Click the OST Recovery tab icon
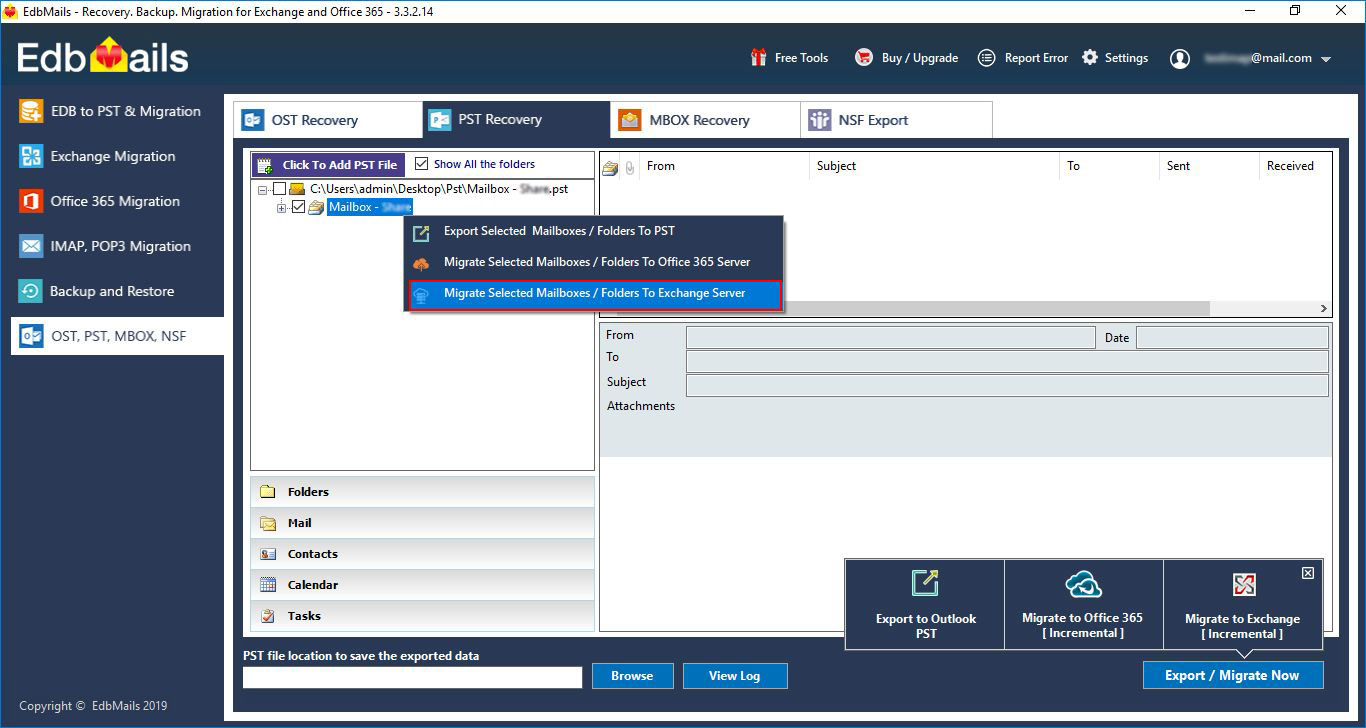Screen dimensions: 1366x728 click(x=252, y=120)
